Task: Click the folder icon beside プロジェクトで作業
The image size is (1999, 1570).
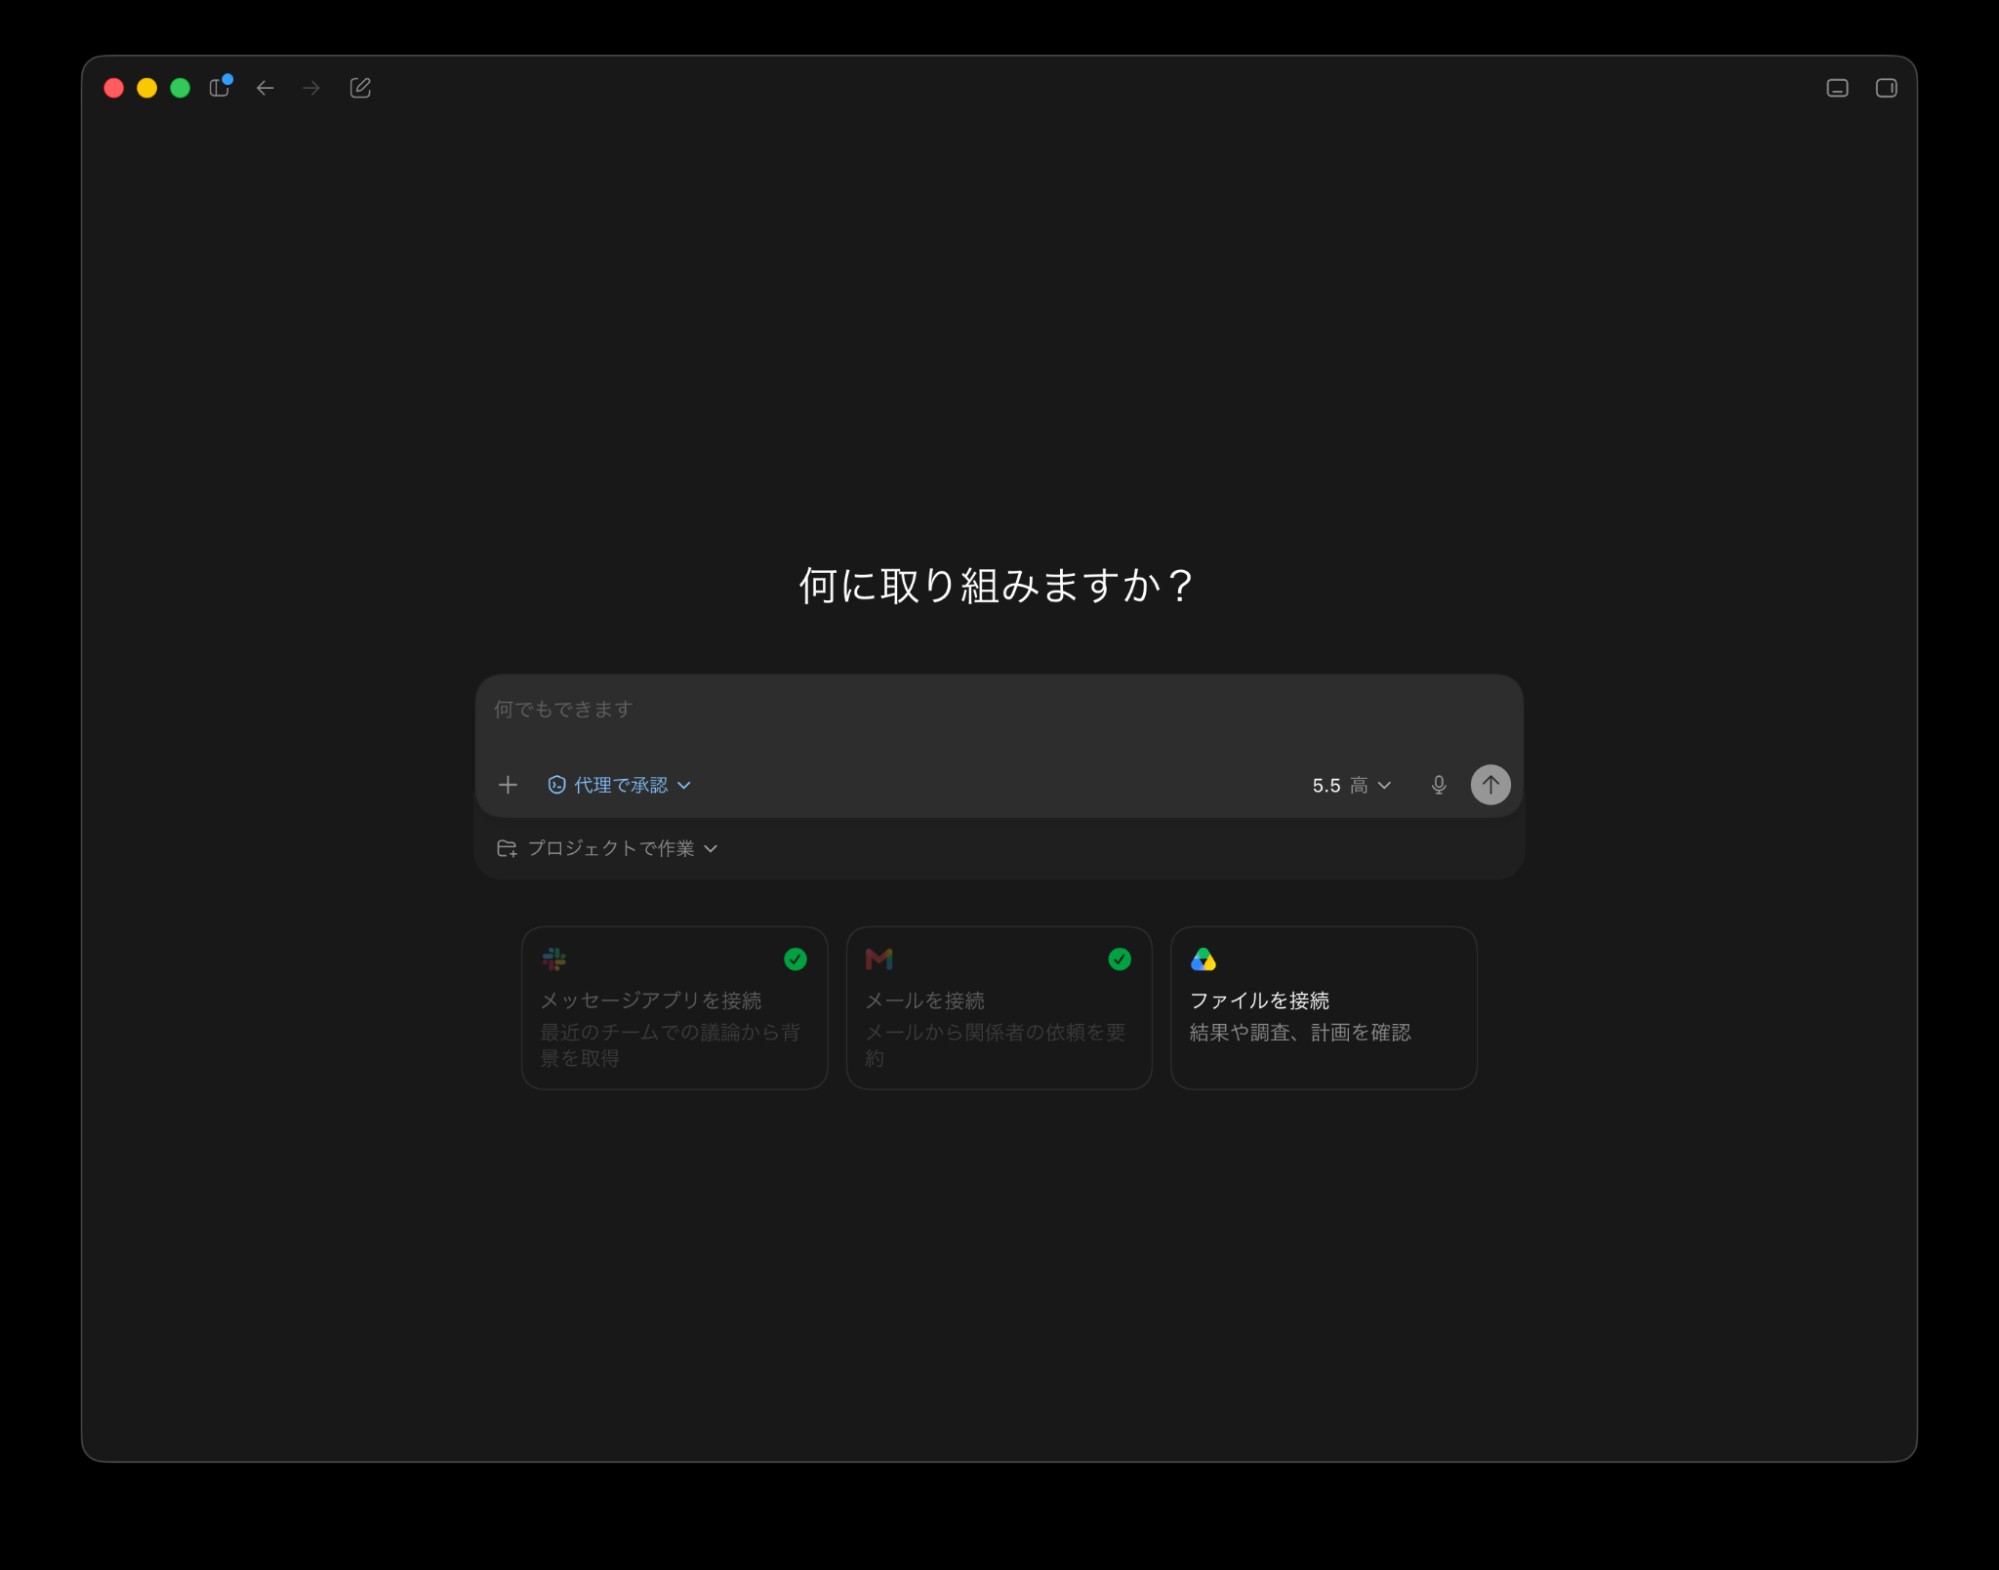Action: (x=507, y=848)
